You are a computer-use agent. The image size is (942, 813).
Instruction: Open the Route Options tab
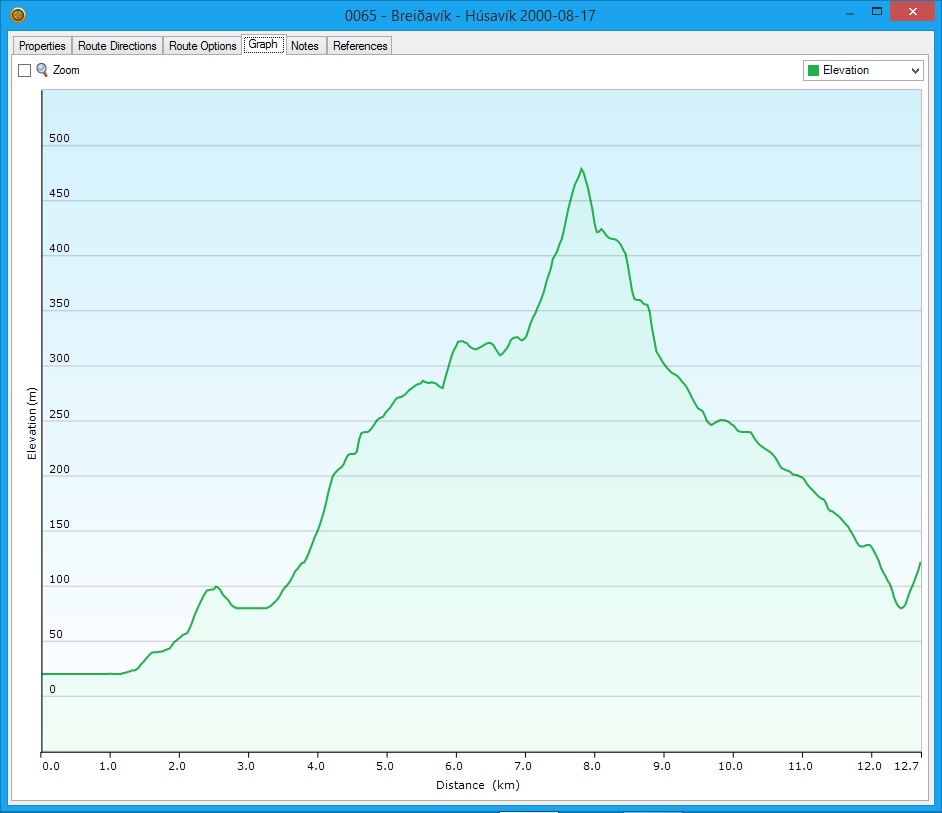202,46
